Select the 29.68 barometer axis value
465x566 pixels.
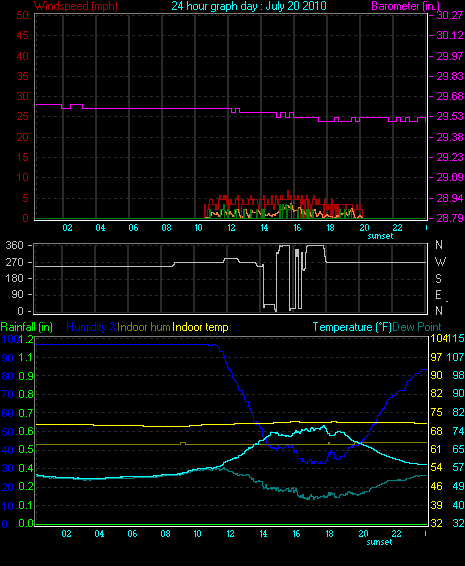click(x=450, y=96)
